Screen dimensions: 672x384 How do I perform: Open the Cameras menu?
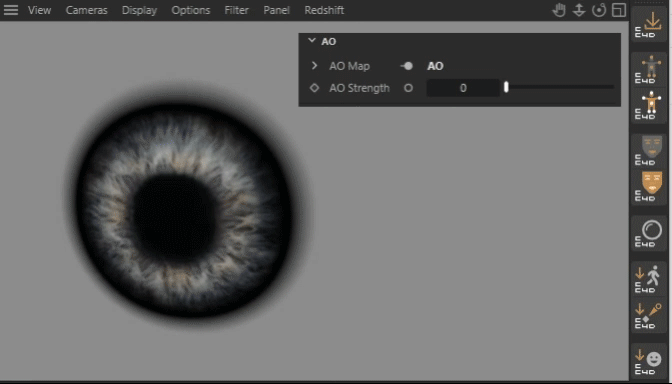point(86,10)
